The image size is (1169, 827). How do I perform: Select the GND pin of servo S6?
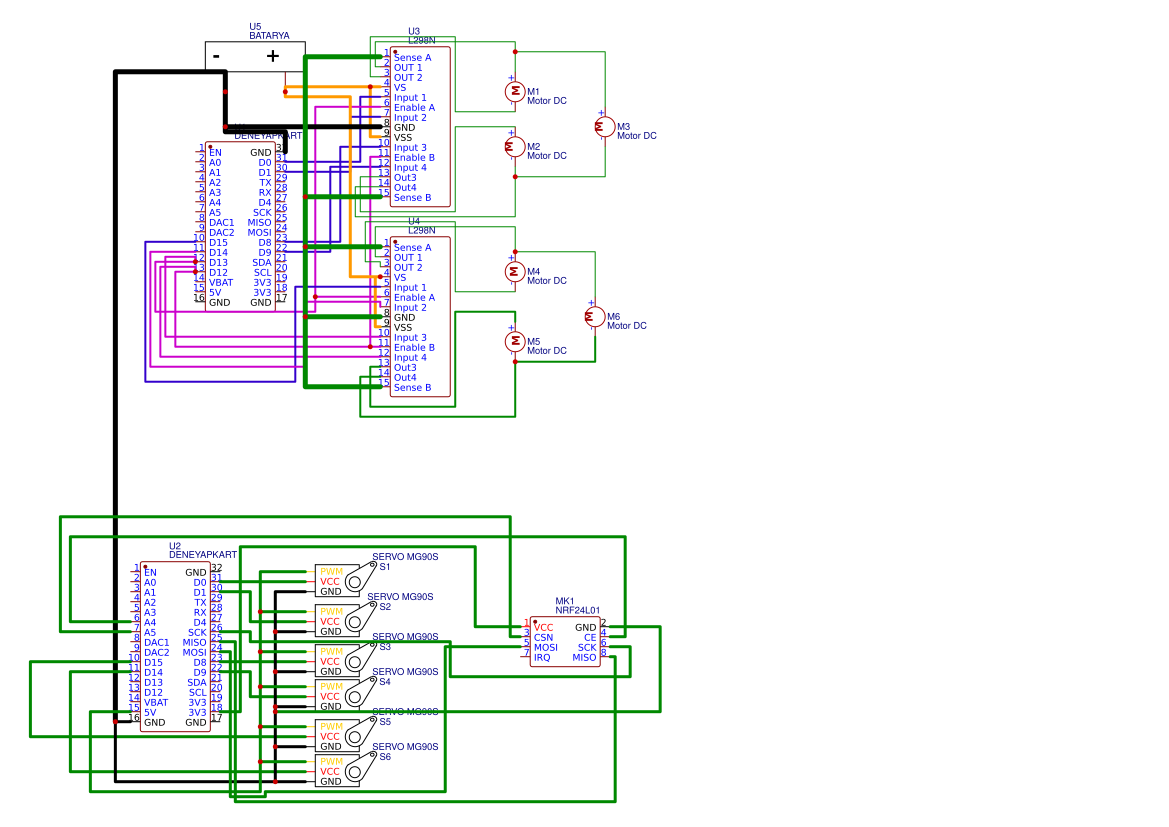point(331,782)
